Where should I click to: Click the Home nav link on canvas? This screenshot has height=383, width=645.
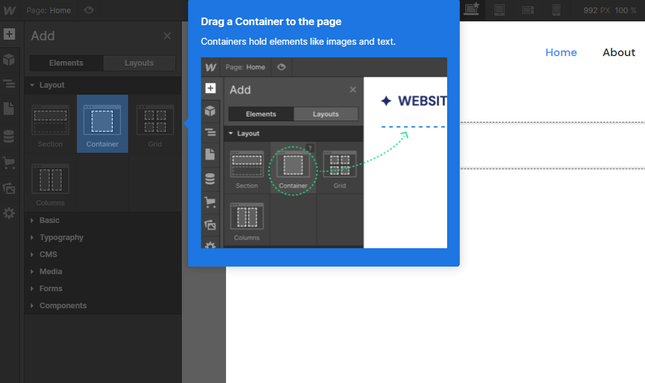coord(561,52)
